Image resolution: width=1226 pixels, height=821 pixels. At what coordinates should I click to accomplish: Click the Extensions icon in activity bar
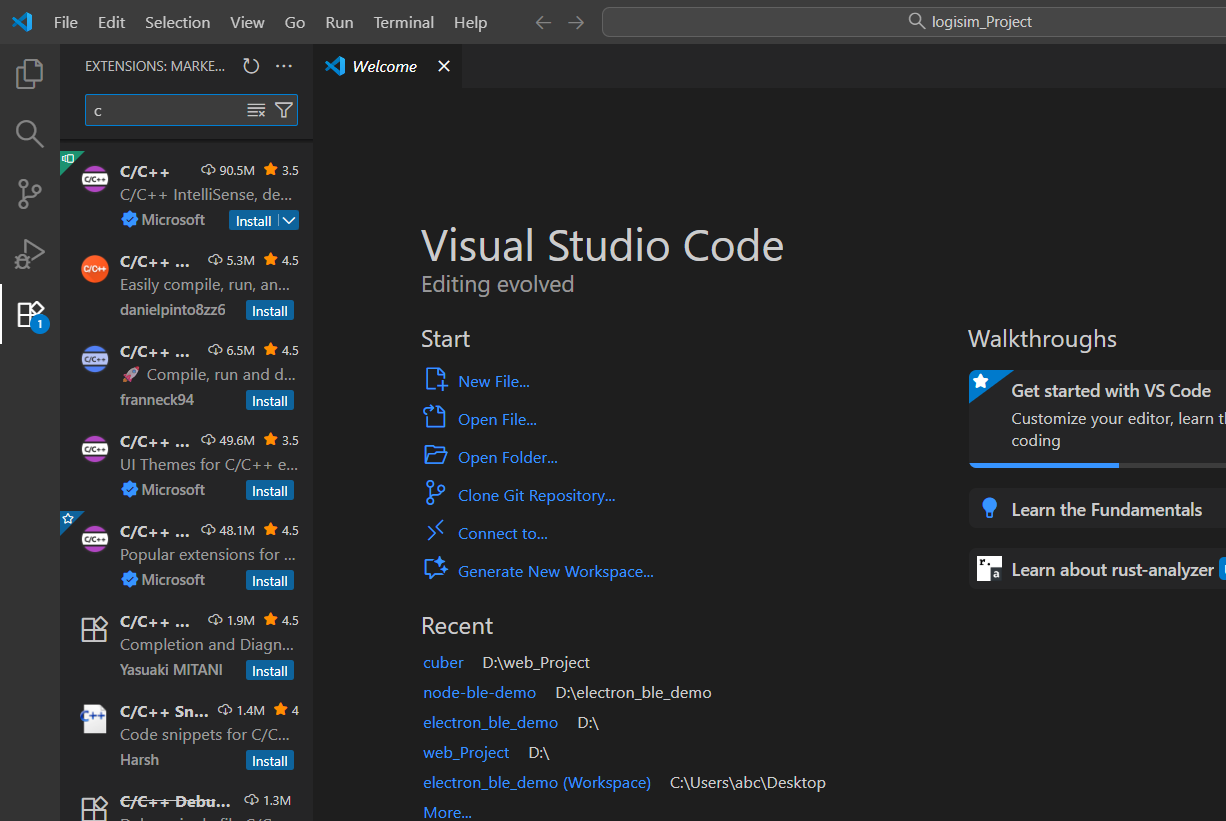pos(30,314)
